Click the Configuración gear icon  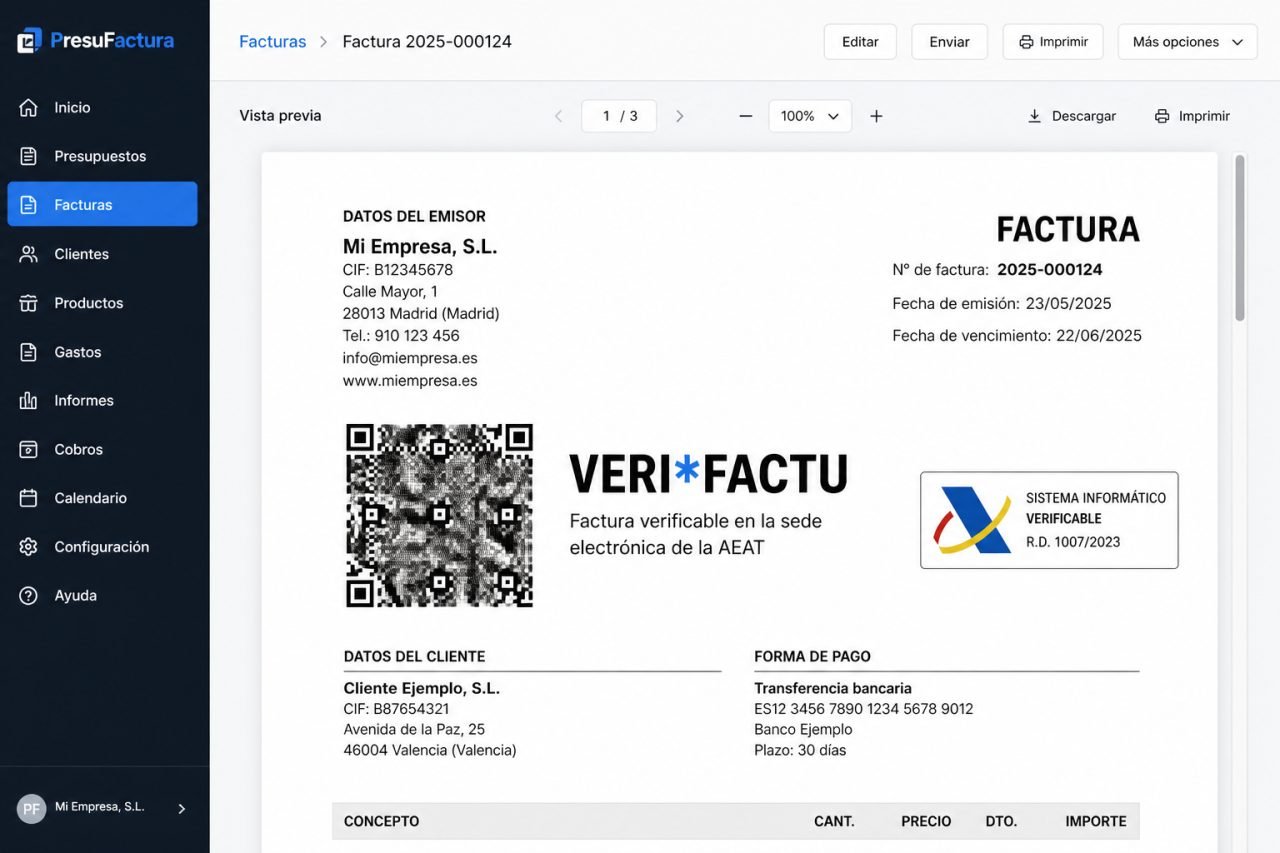tap(28, 547)
